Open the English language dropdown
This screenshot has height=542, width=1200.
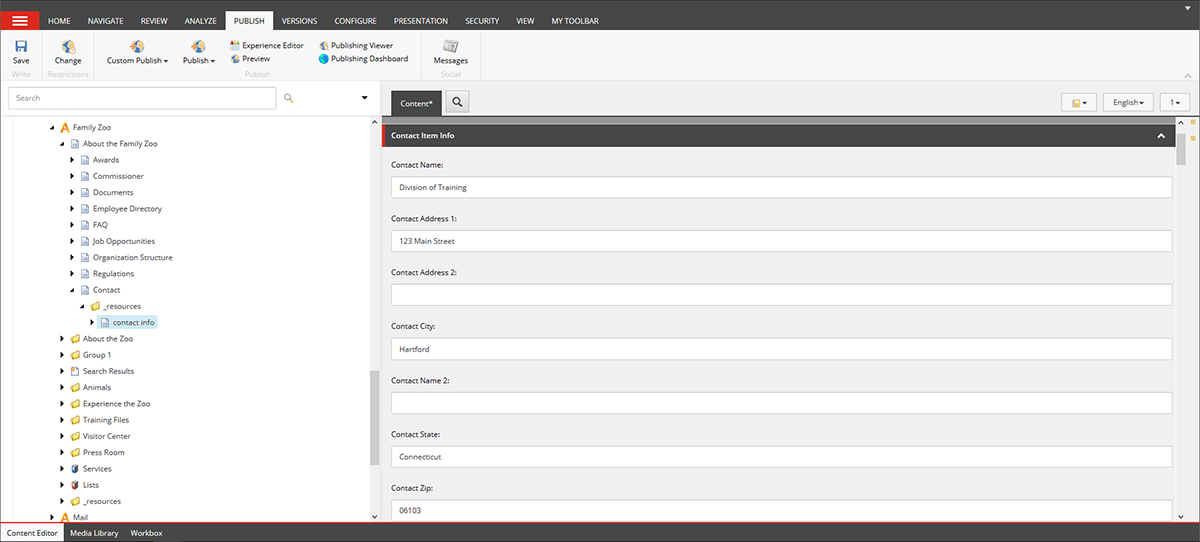(1129, 103)
